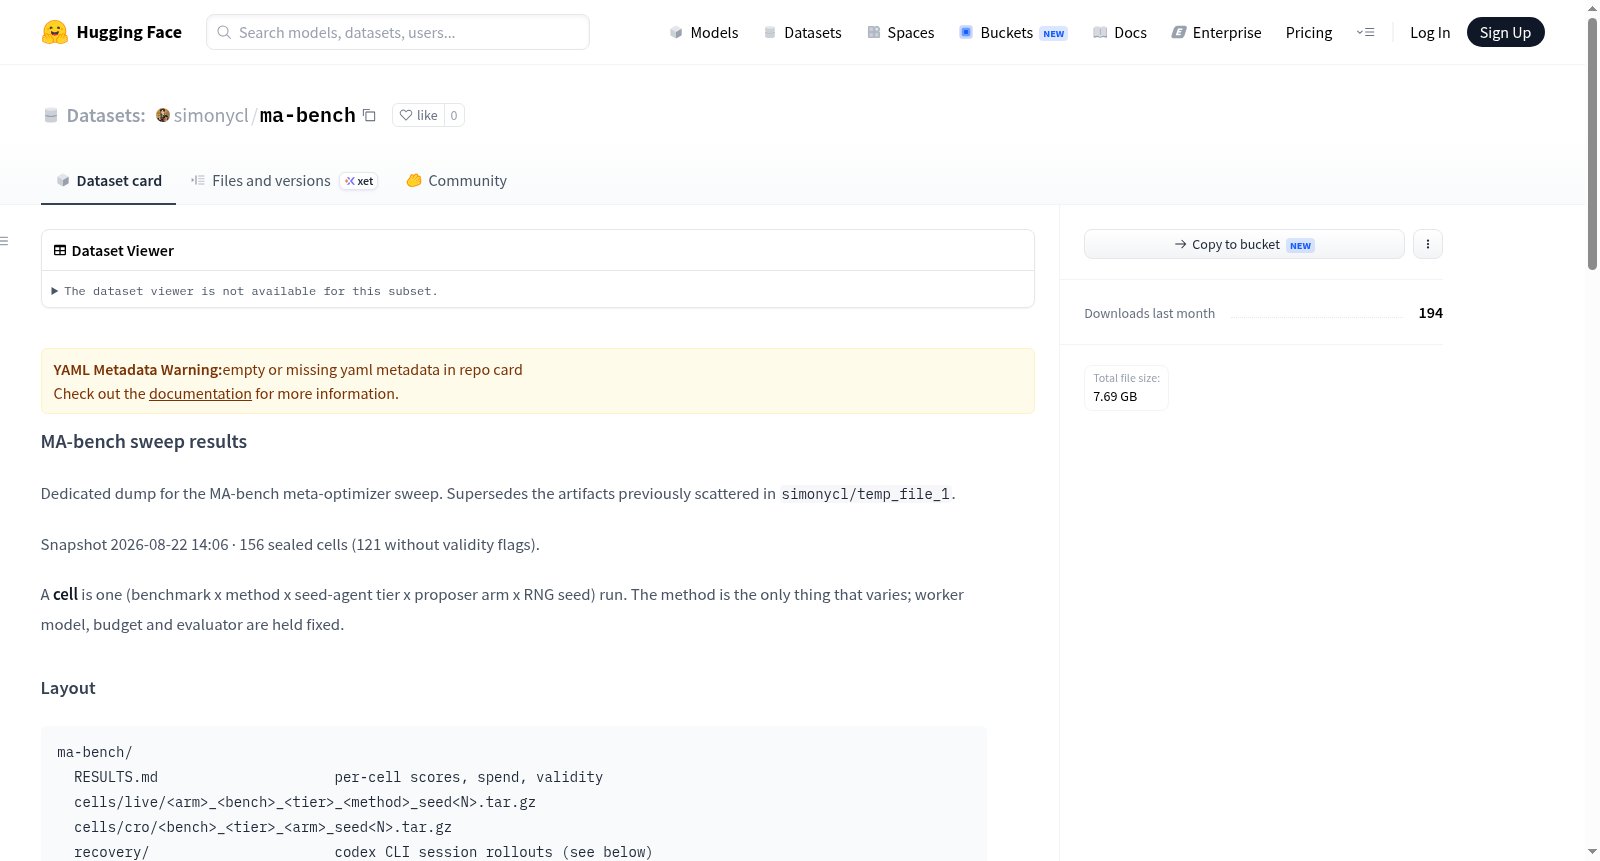The height and width of the screenshot is (861, 1600).
Task: Click the simonycl/temp_file_1 code text
Action: click(x=866, y=494)
